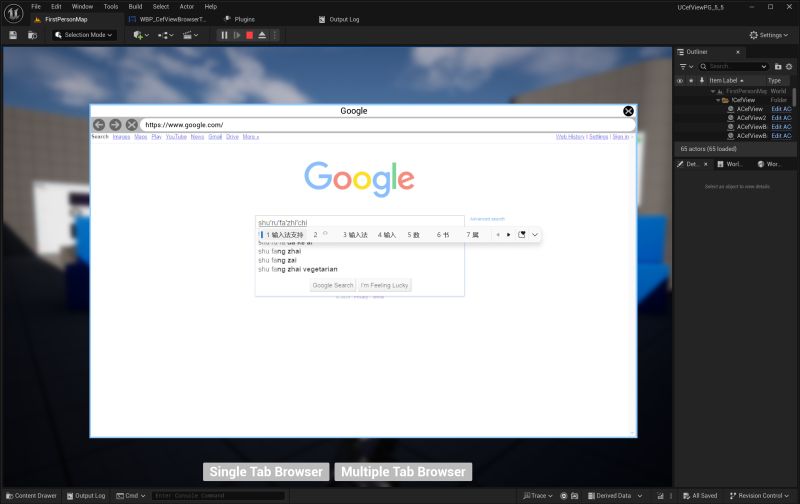Screen dimensions: 800x504
Task: Click Edit link for ACefView row
Action: point(781,109)
